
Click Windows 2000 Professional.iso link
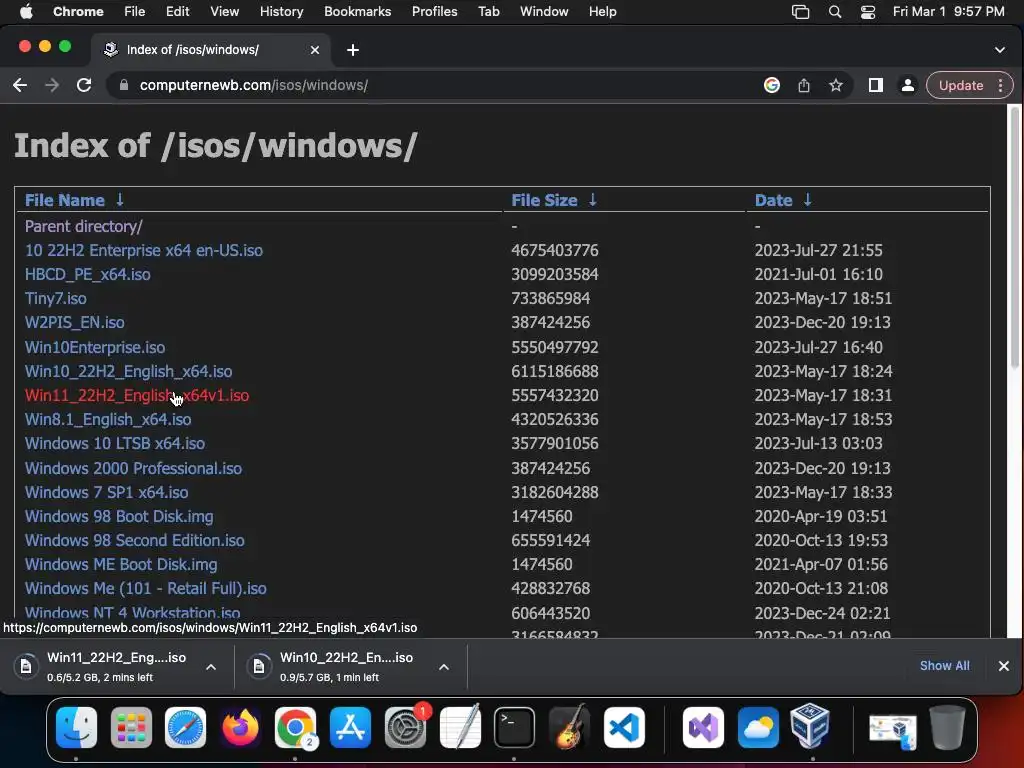tap(133, 468)
